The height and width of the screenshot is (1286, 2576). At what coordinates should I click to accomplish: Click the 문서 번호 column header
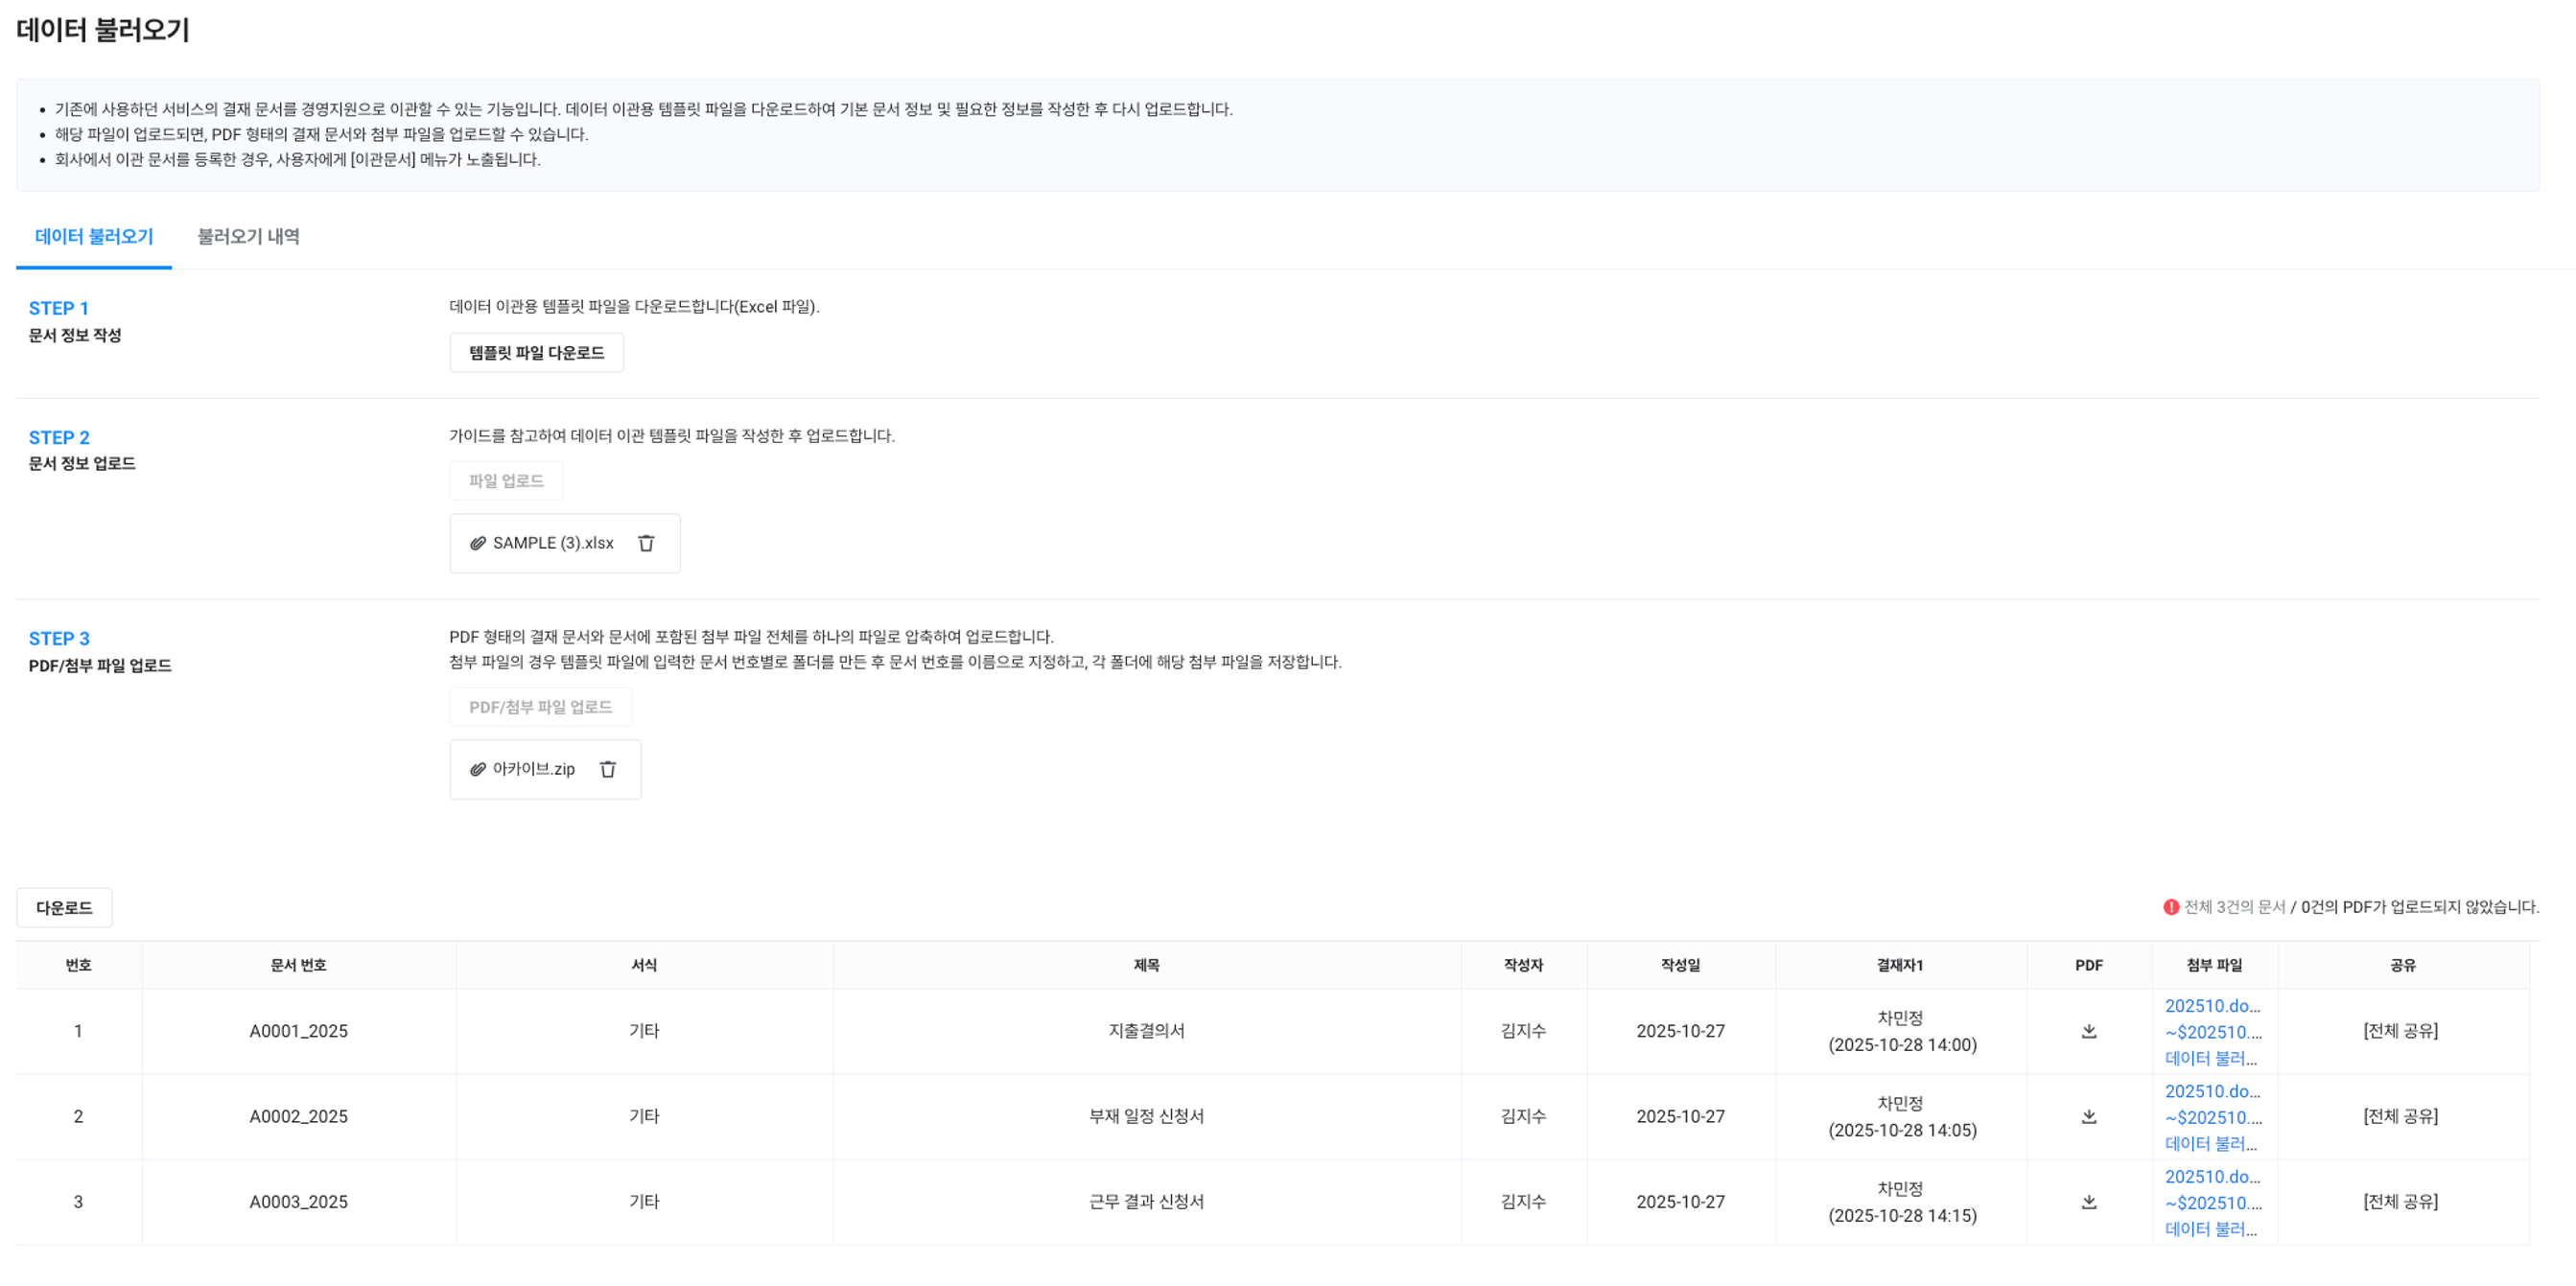tap(298, 965)
